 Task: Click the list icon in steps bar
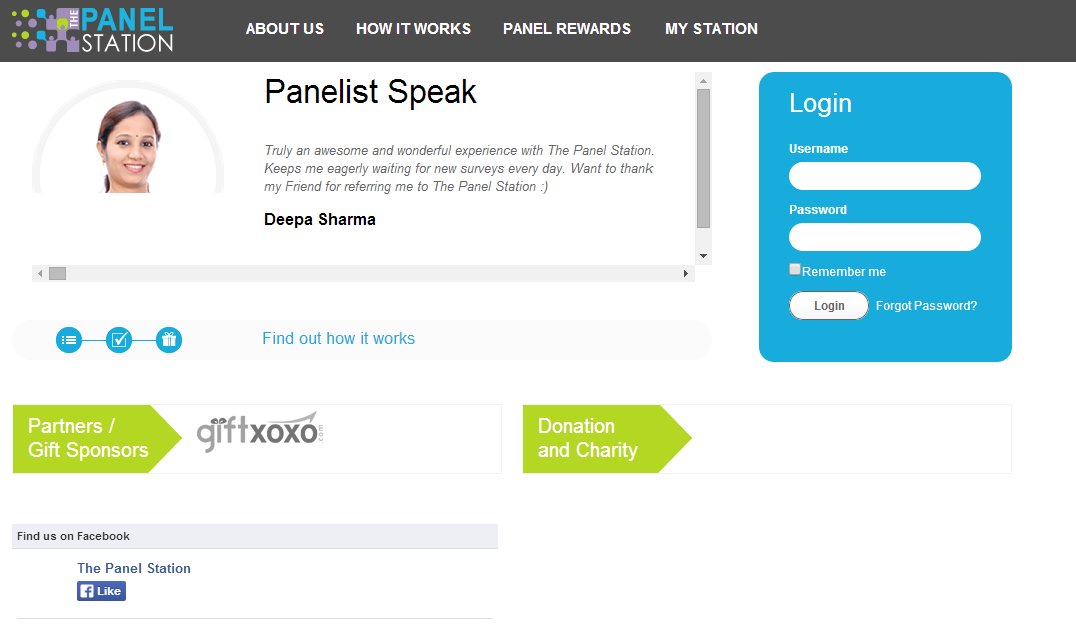click(69, 340)
